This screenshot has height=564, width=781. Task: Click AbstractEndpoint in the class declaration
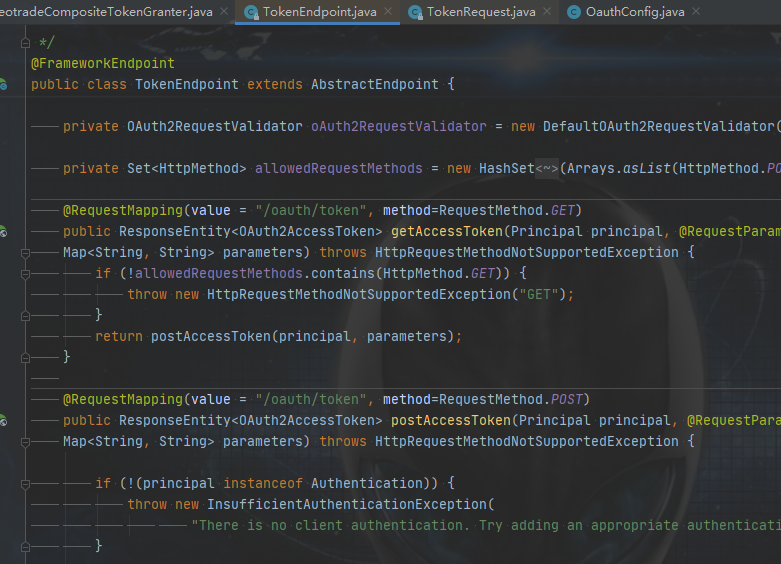375,84
